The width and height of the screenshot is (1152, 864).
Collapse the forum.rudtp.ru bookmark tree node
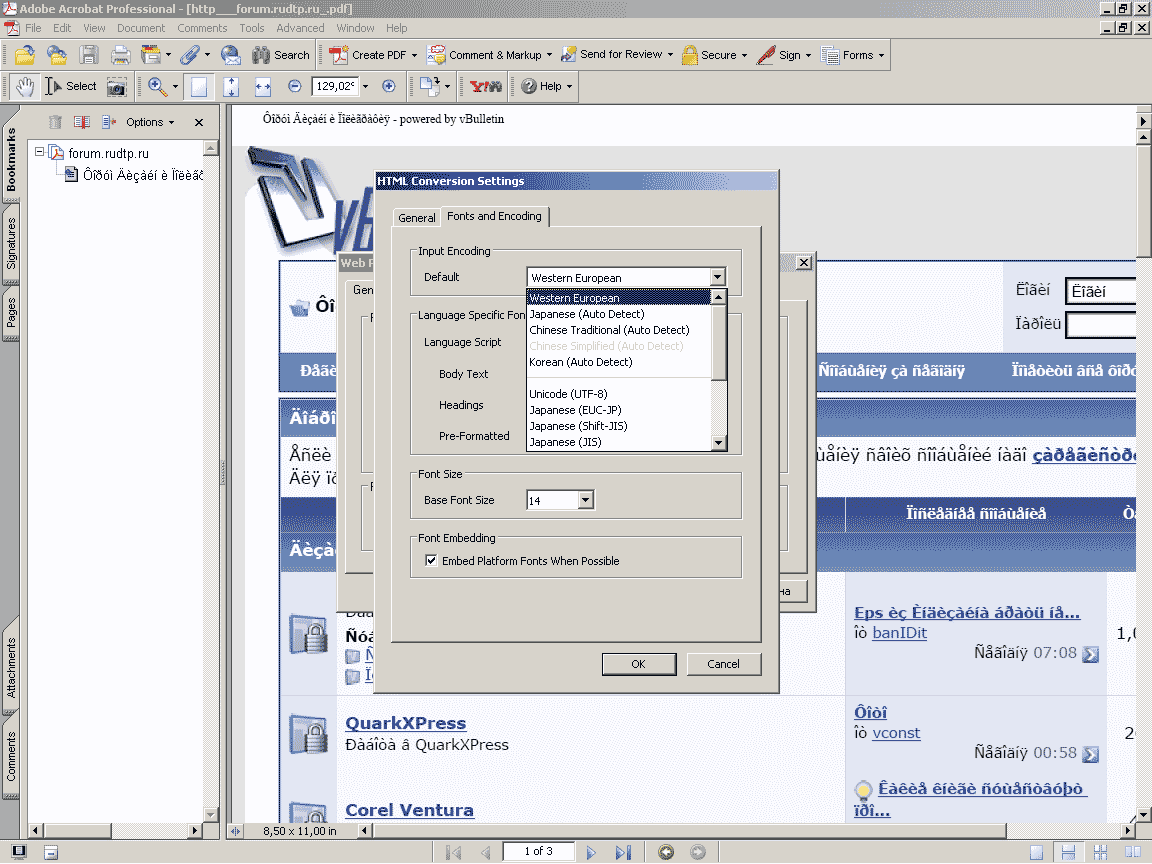[40, 152]
